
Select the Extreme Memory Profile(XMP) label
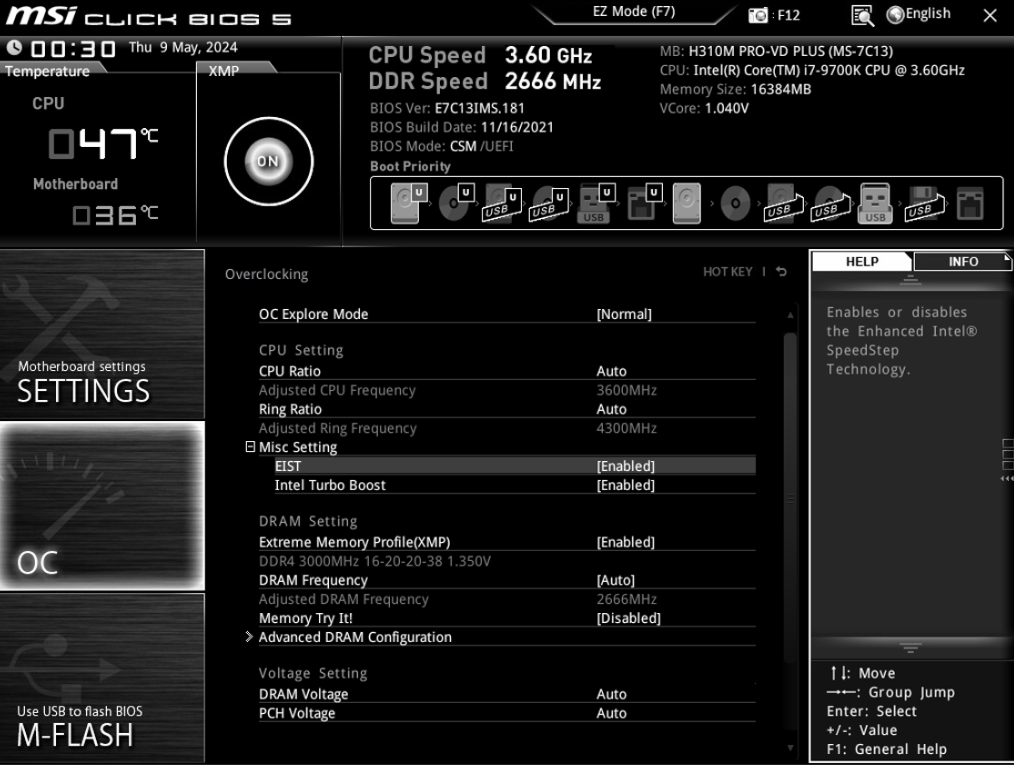(354, 542)
